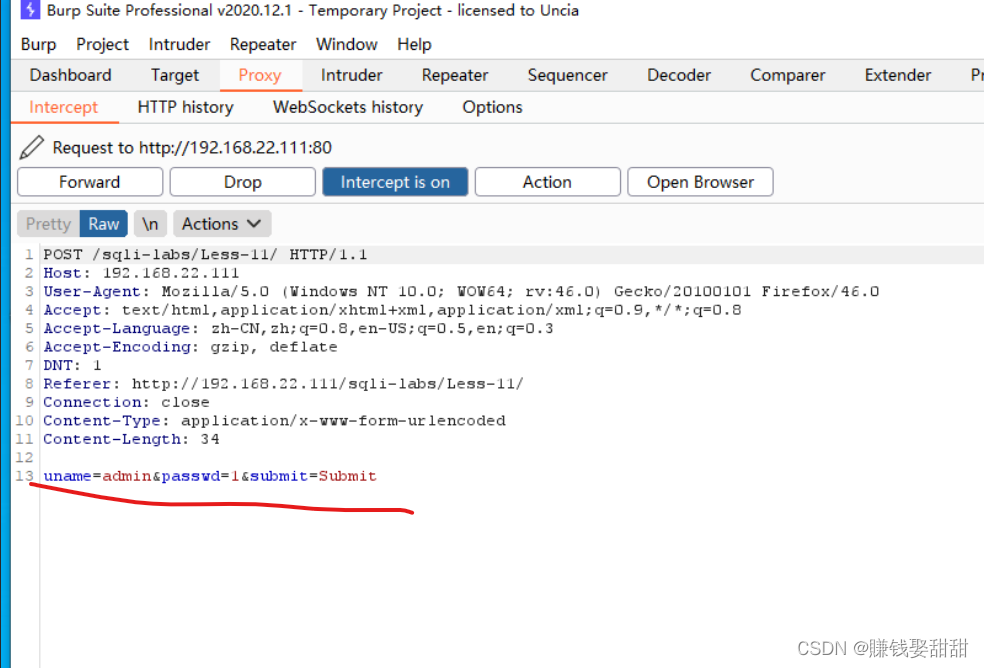Open the Extender tab
Image resolution: width=984 pixels, height=668 pixels.
[x=898, y=75]
